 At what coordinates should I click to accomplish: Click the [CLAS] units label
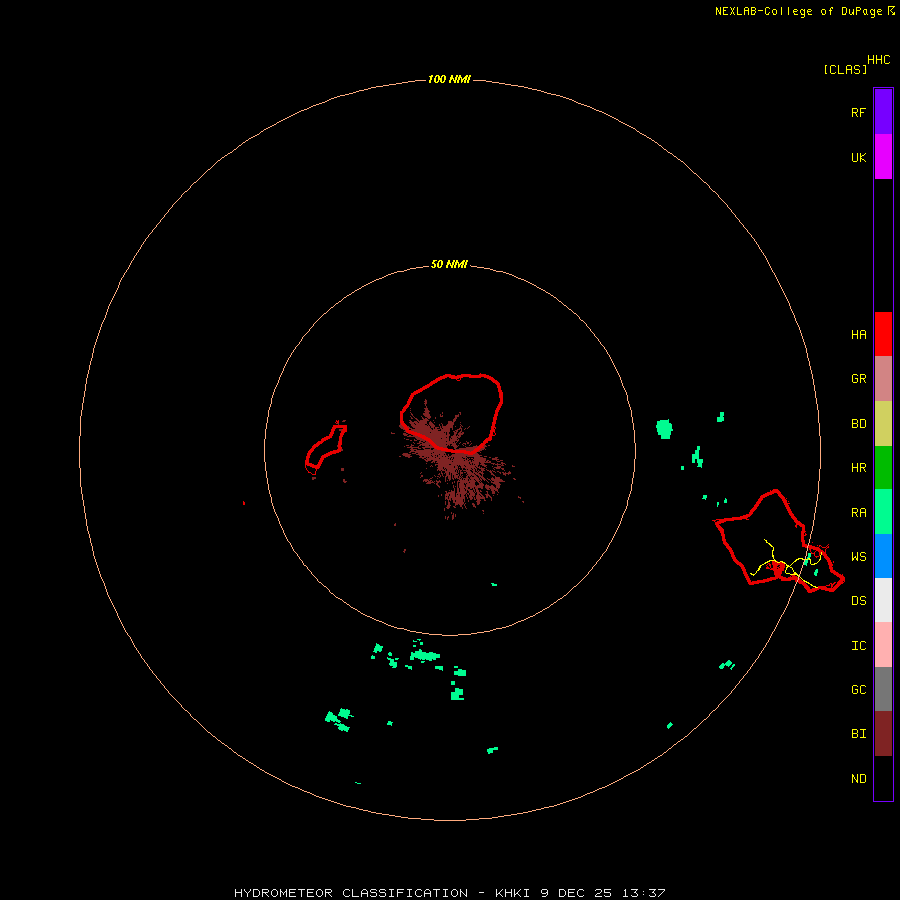tap(845, 70)
